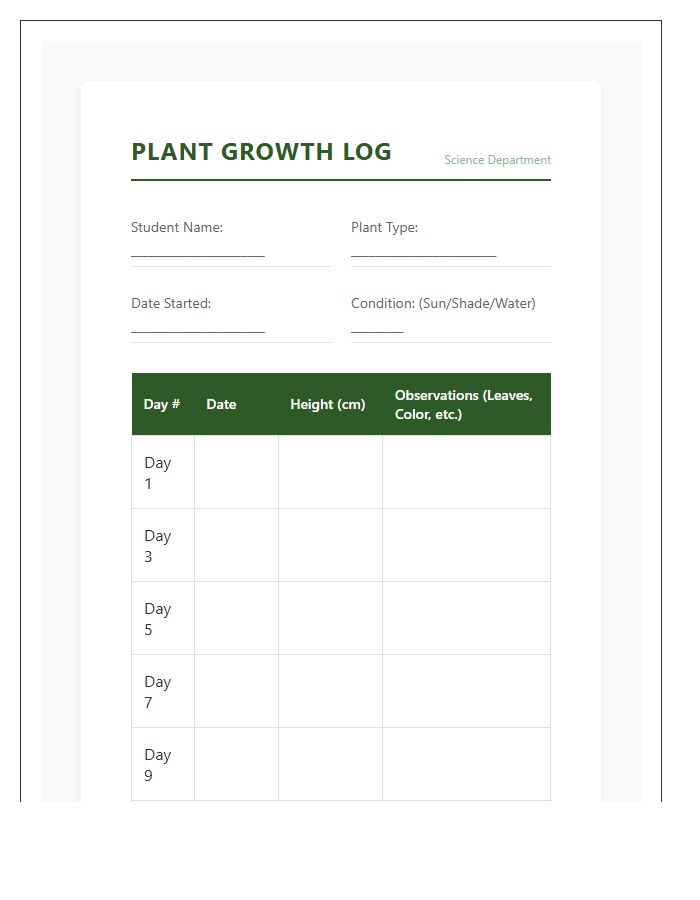Screen dimensions: 700x900
Task: Click the 'Height (cm)' column header
Action: pos(330,404)
